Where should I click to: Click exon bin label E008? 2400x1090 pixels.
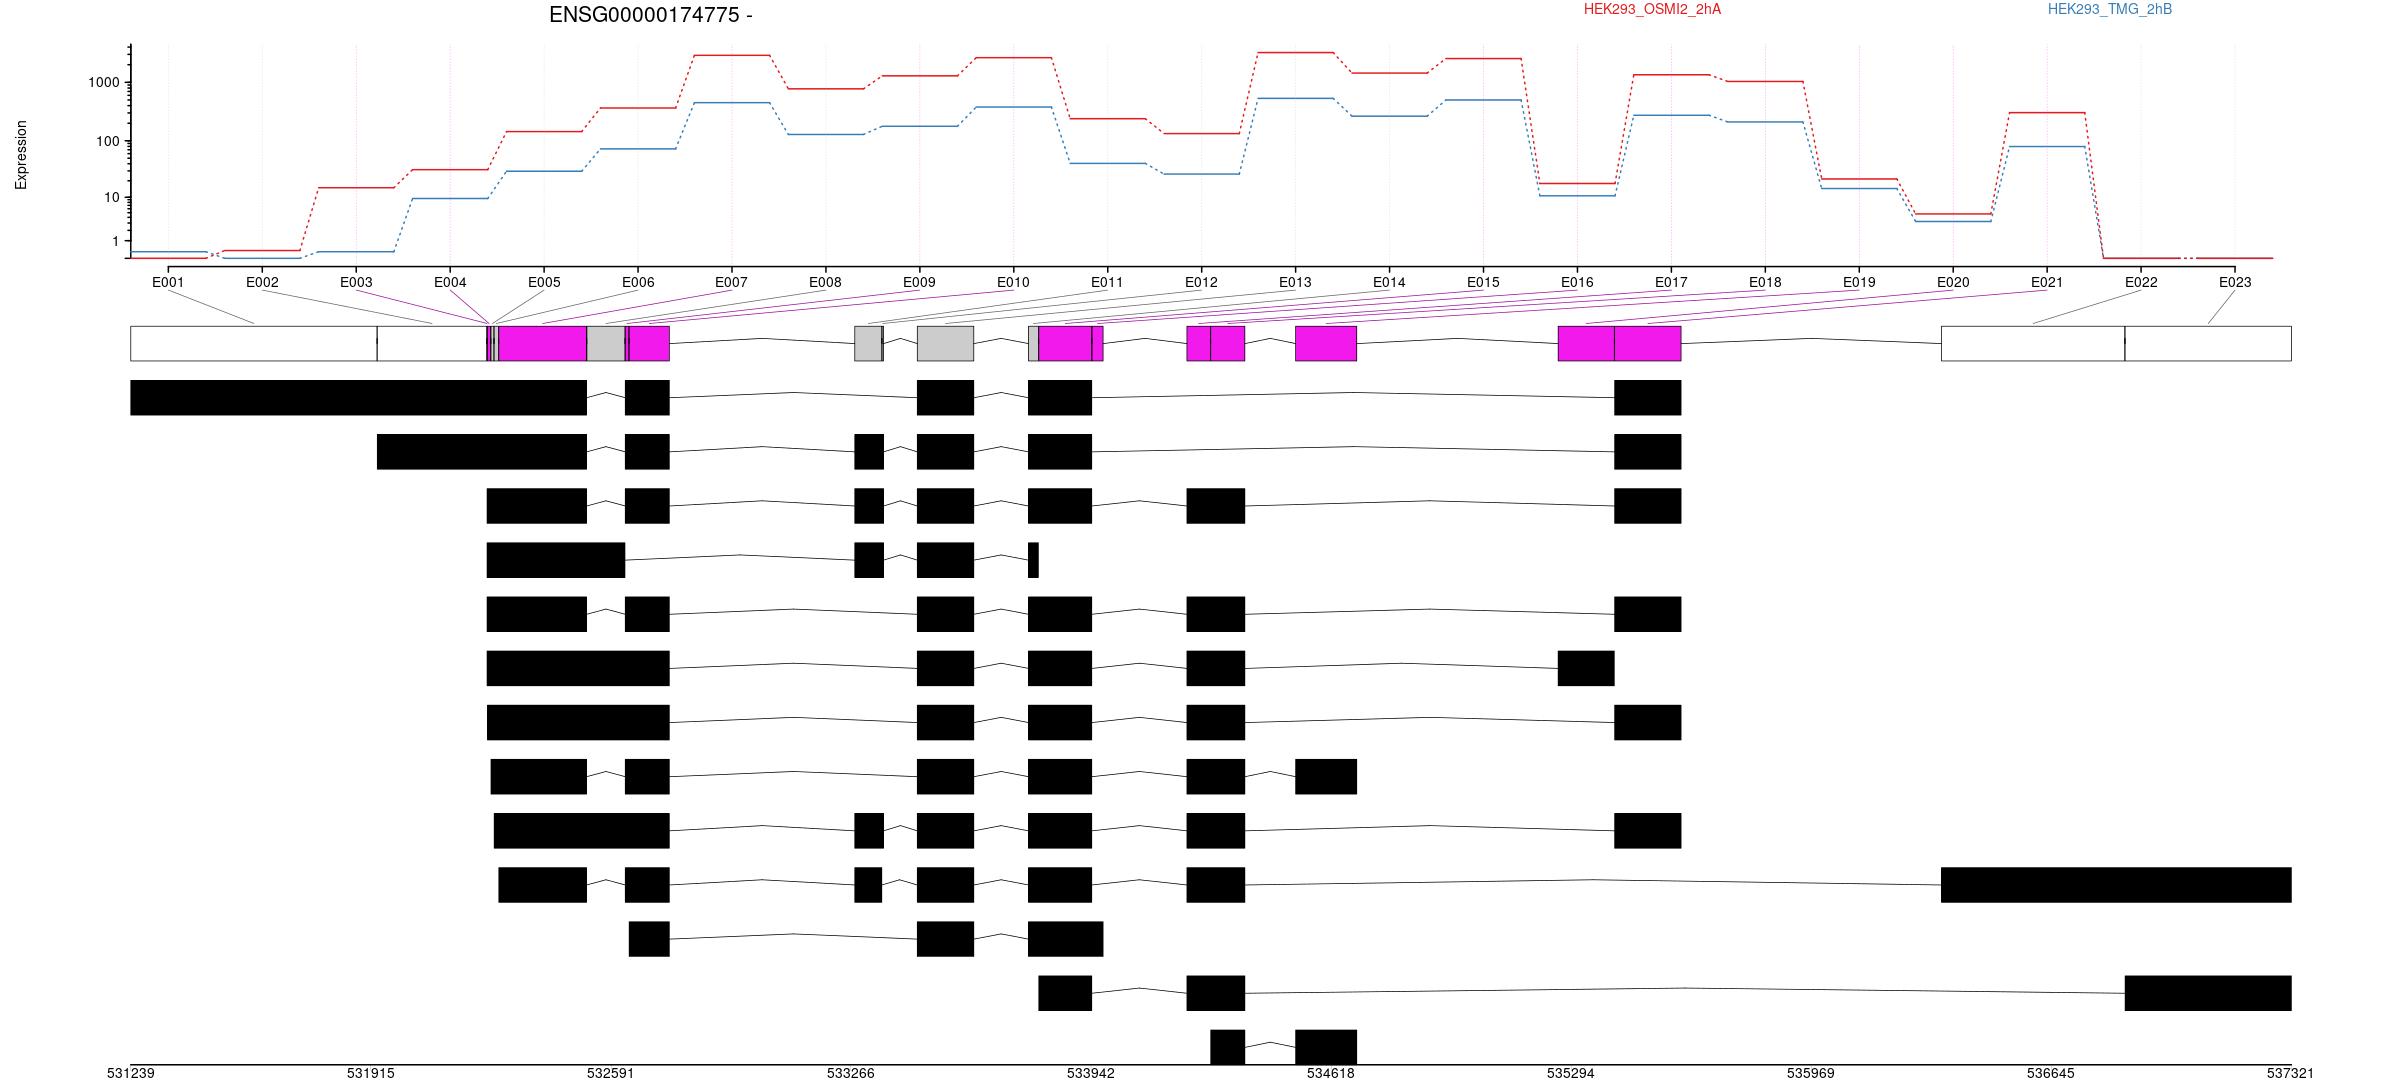pyautogui.click(x=825, y=282)
